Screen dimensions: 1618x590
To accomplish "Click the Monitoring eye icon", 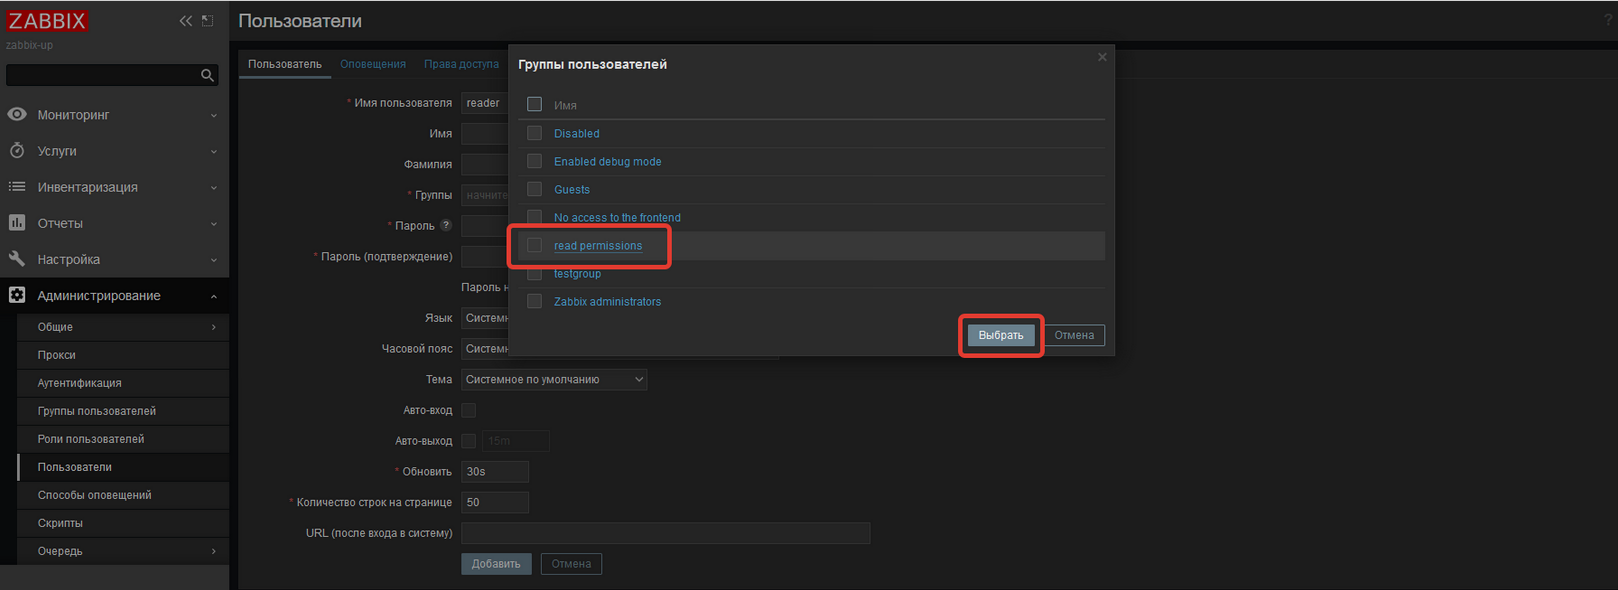I will 17,114.
